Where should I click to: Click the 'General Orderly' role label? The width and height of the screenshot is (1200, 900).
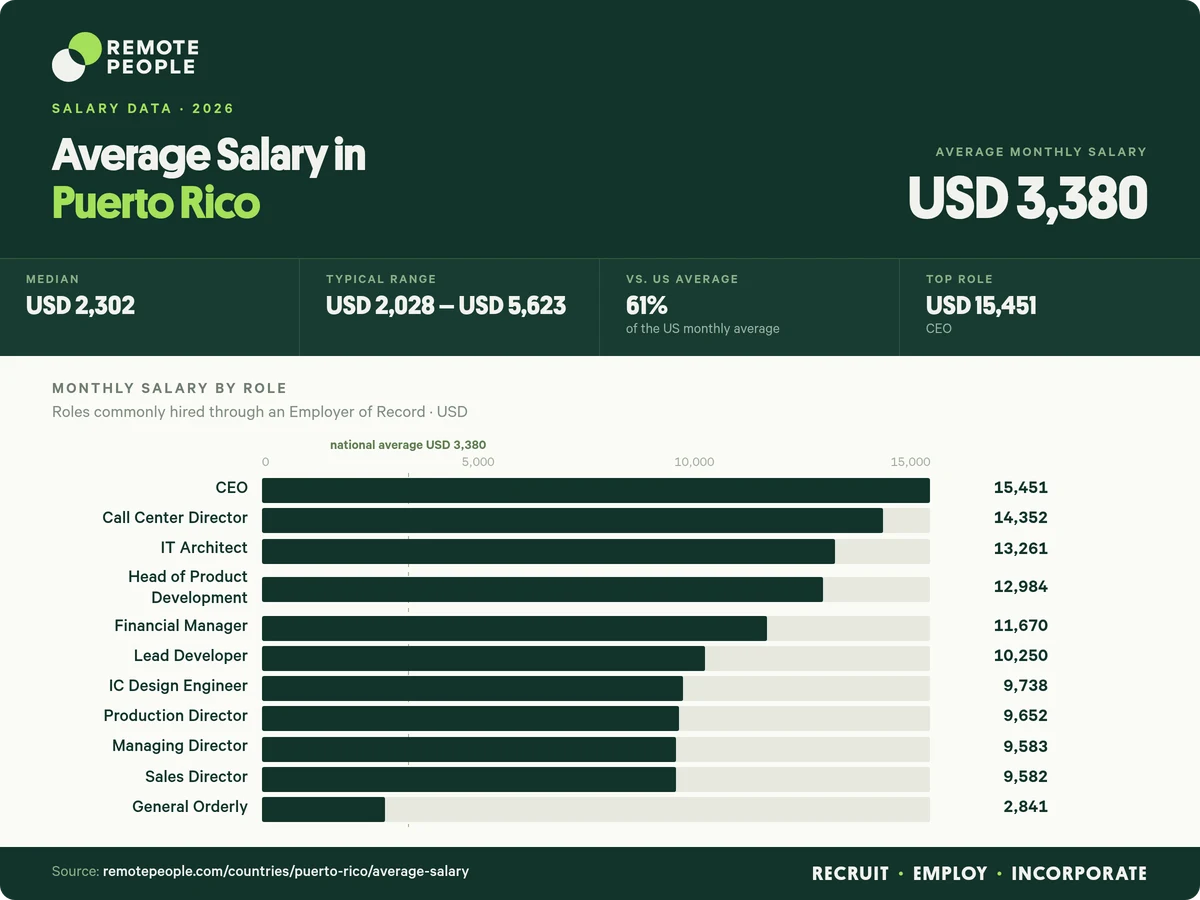click(x=190, y=807)
